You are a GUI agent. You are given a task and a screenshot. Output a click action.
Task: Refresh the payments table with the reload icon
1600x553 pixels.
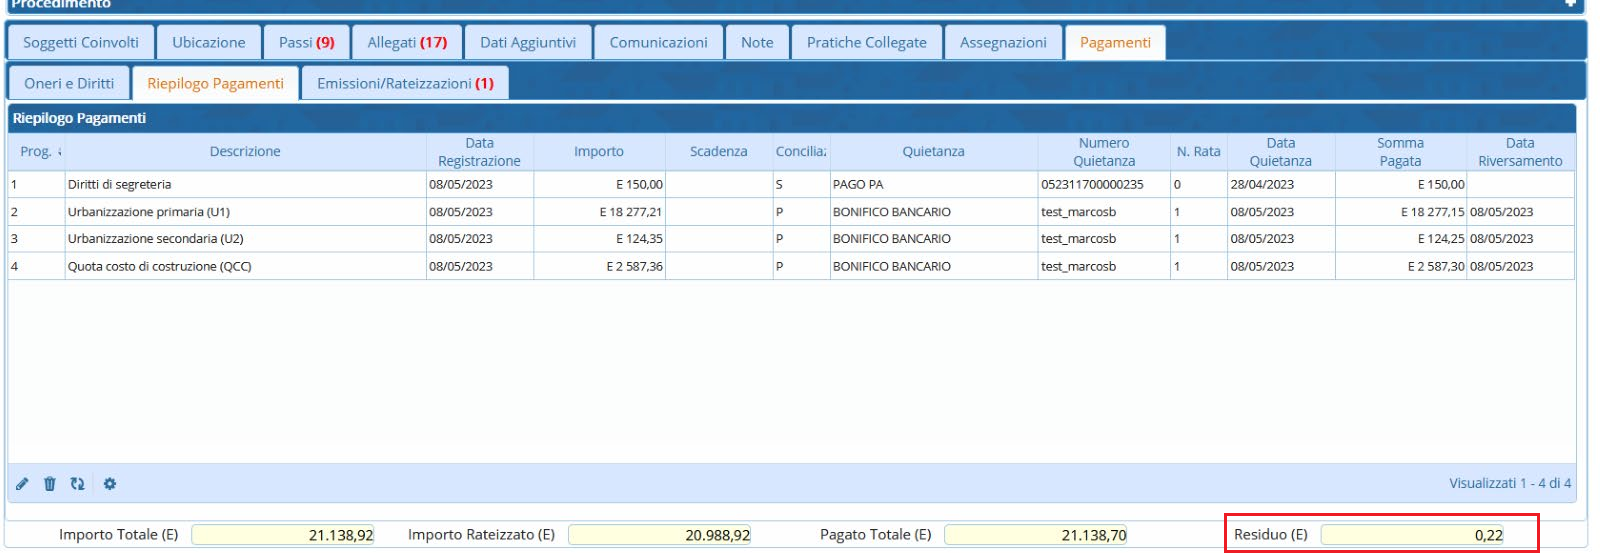click(77, 484)
